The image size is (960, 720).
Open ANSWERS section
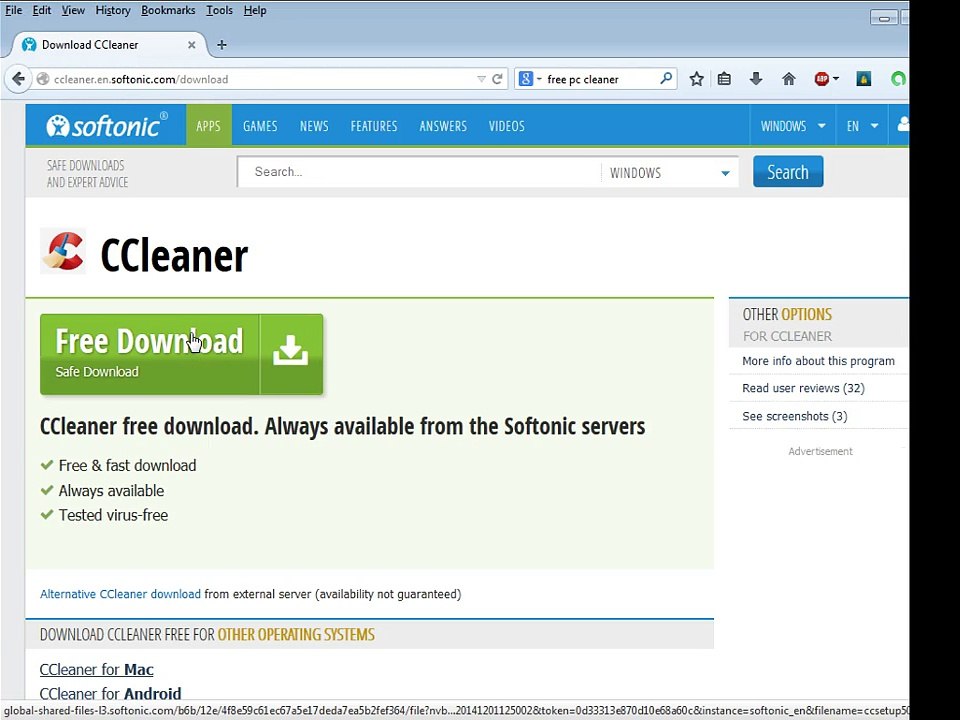coord(443,126)
